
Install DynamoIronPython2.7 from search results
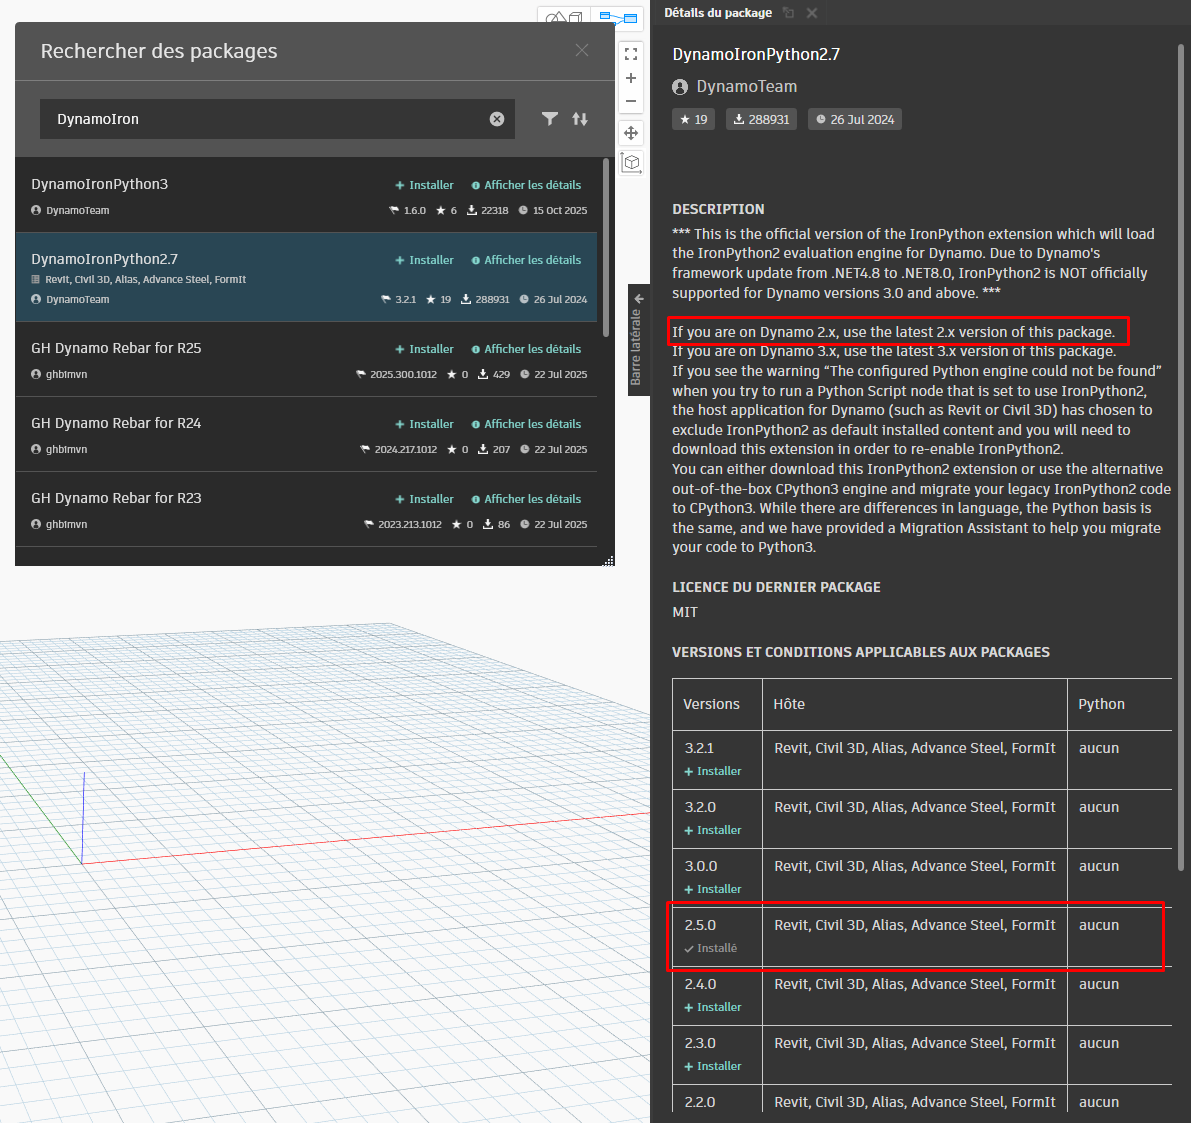click(424, 260)
